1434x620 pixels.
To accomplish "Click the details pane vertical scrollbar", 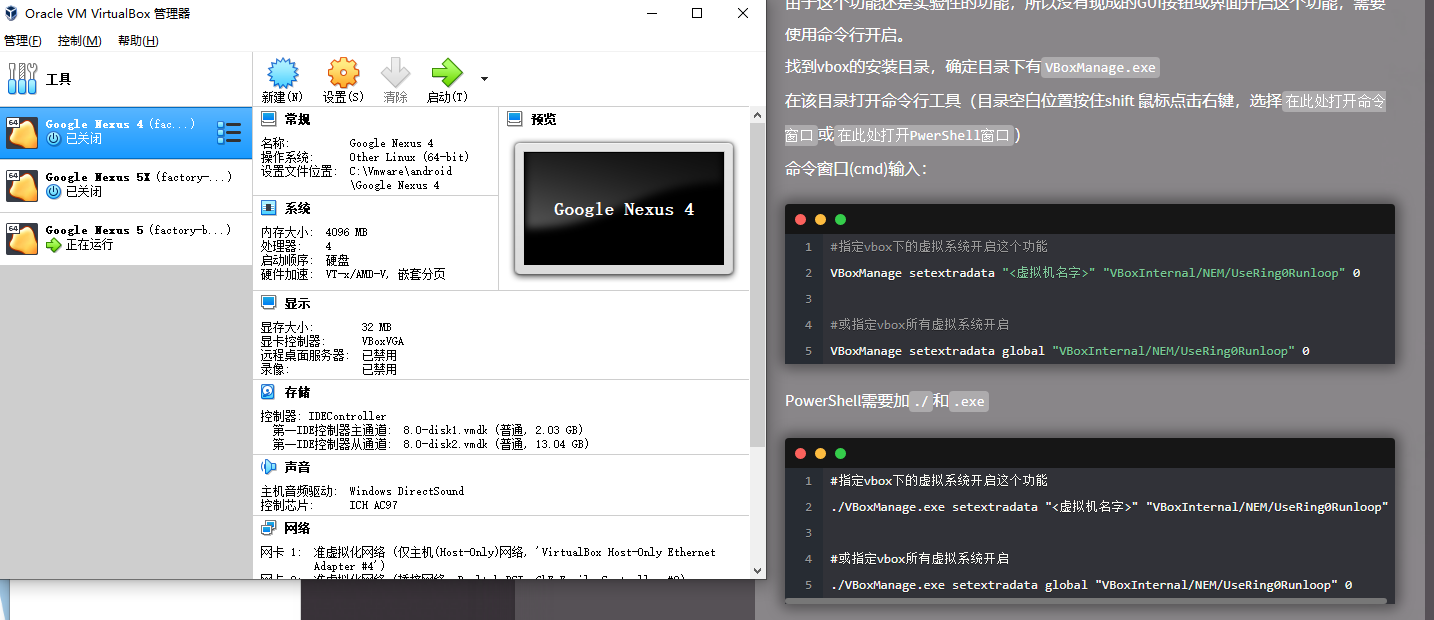I will point(758,285).
